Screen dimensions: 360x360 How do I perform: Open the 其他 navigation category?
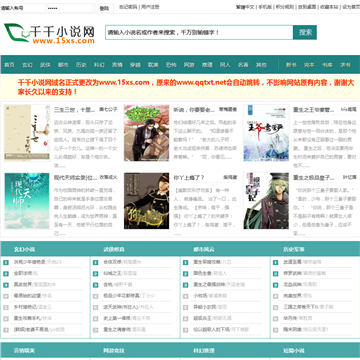[x=261, y=65]
